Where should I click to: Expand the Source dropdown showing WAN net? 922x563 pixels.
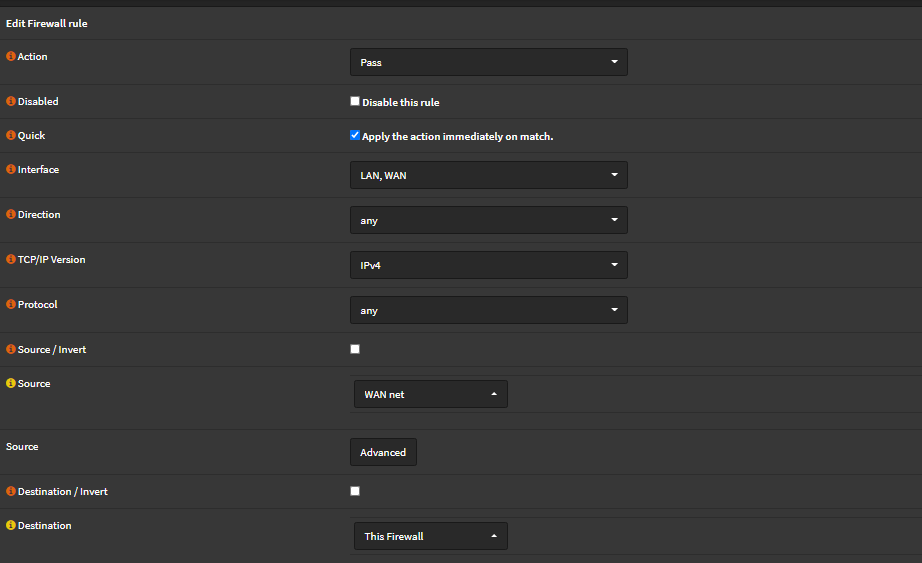point(430,394)
